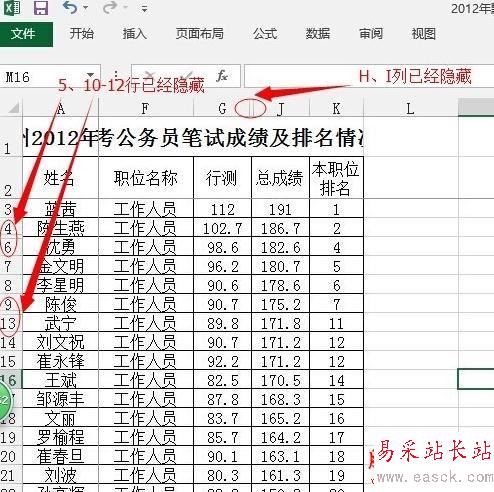This screenshot has width=494, height=492.
Task: Click the 总成绩 header cell
Action: pos(280,178)
